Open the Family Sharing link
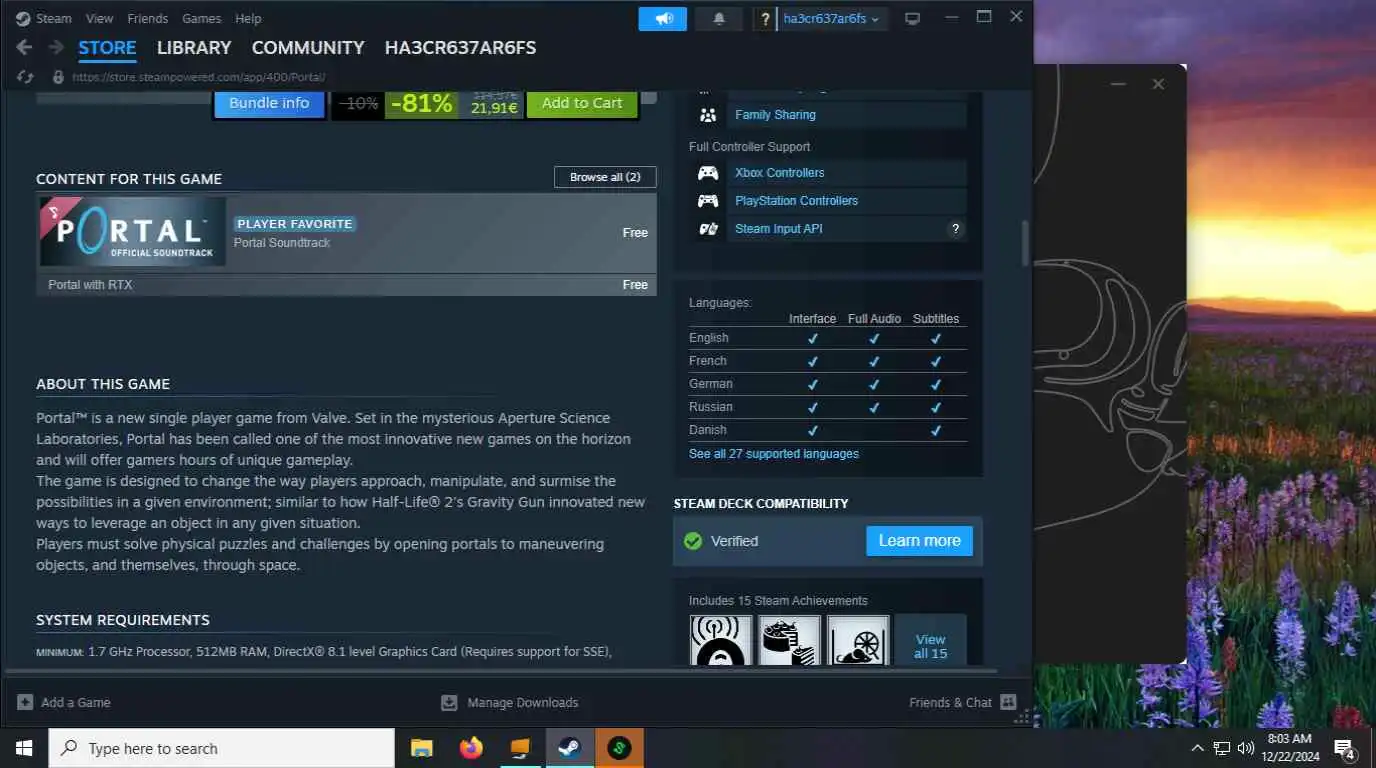This screenshot has height=768, width=1376. click(775, 115)
